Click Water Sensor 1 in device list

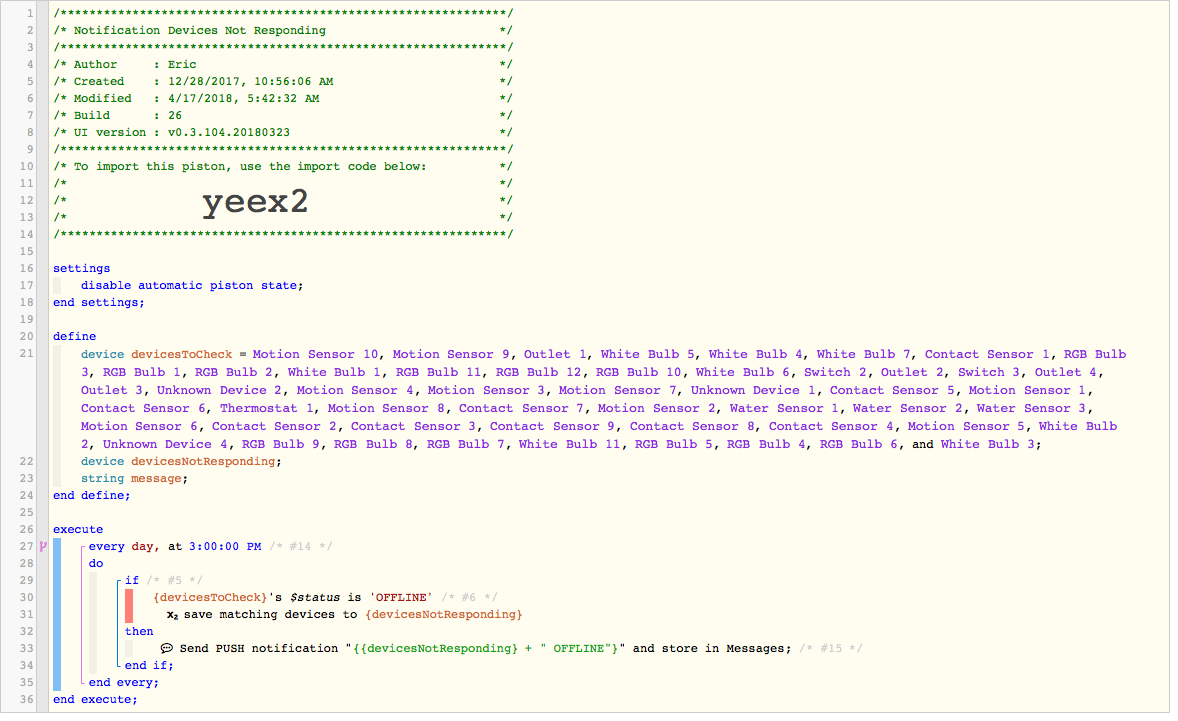(784, 409)
